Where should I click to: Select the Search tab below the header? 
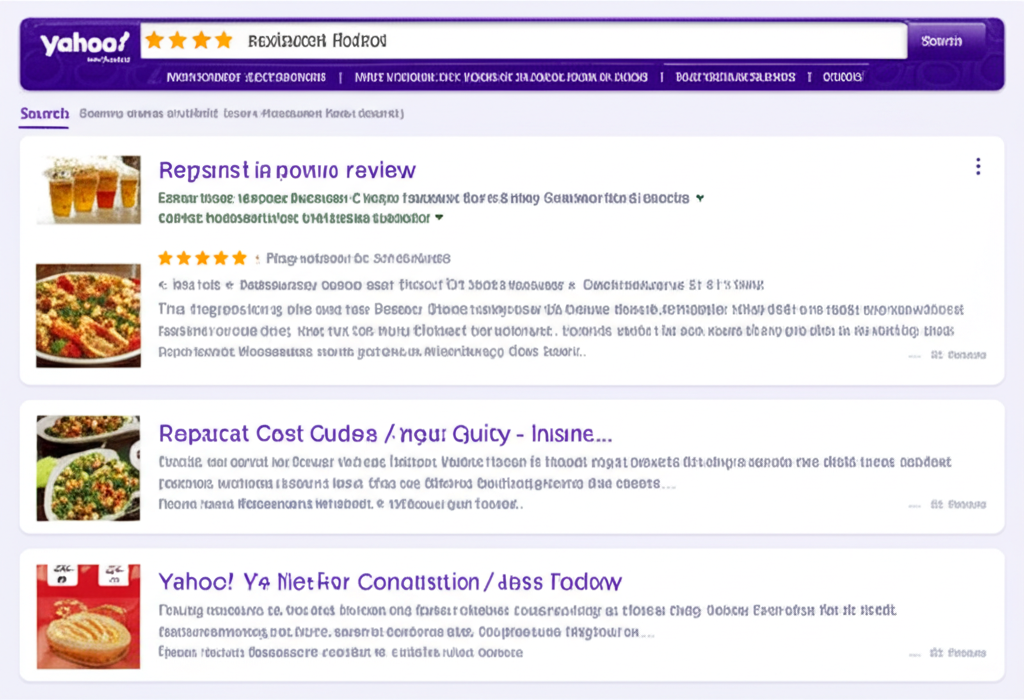[44, 114]
